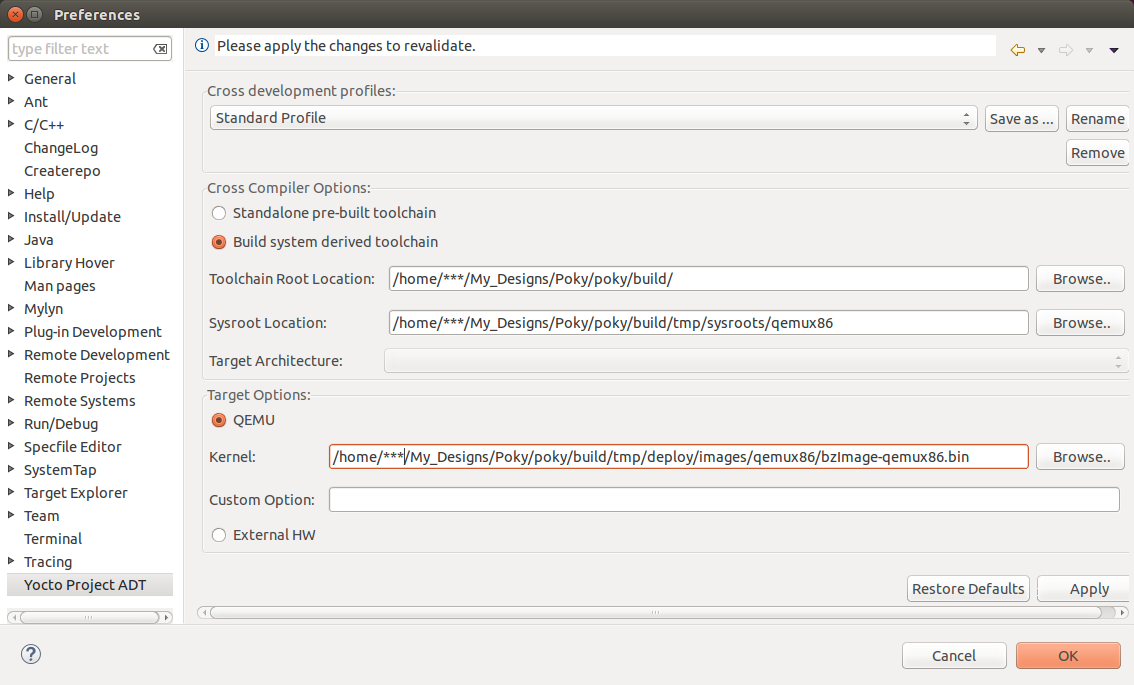This screenshot has width=1134, height=685.
Task: Enable the External HW target option
Action: (x=218, y=535)
